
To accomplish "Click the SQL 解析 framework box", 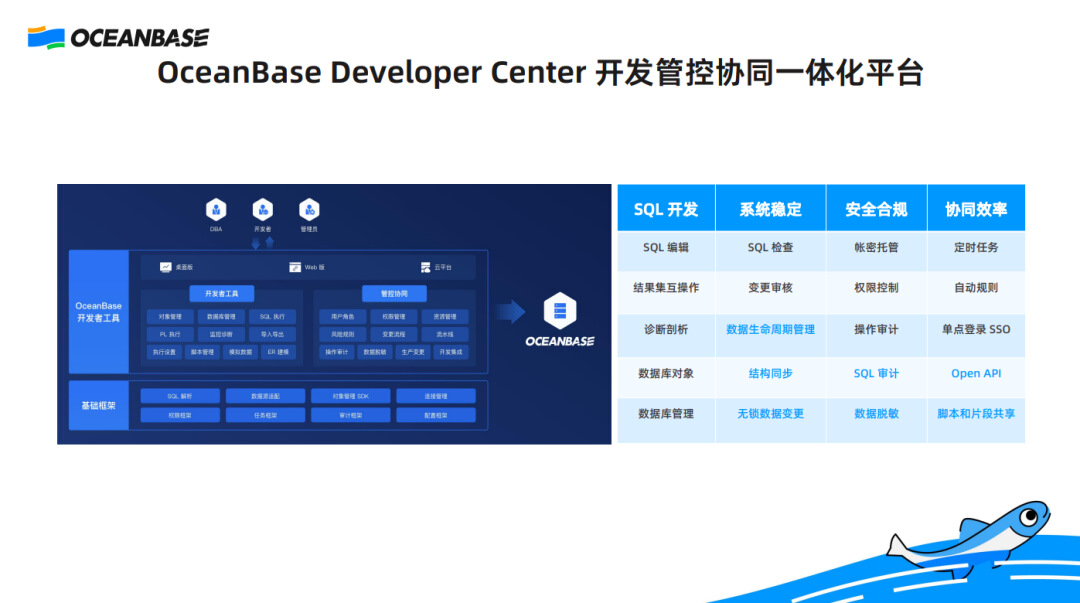I will pos(180,396).
